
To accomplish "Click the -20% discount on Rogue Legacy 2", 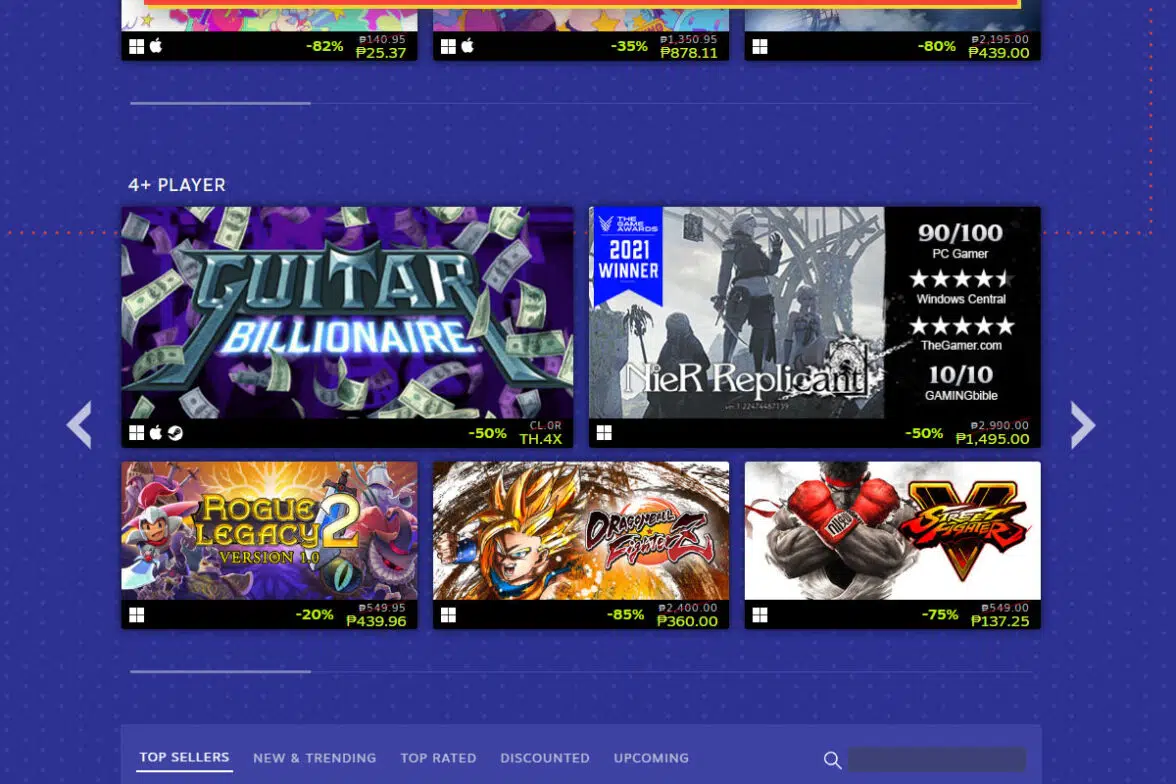I will click(x=314, y=614).
